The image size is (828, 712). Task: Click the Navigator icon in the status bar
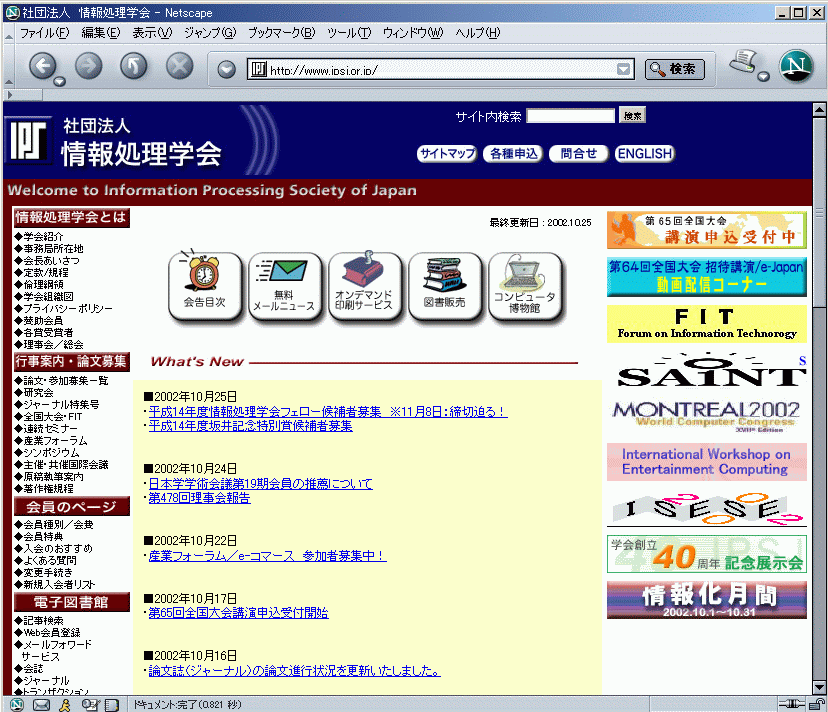pos(16,704)
